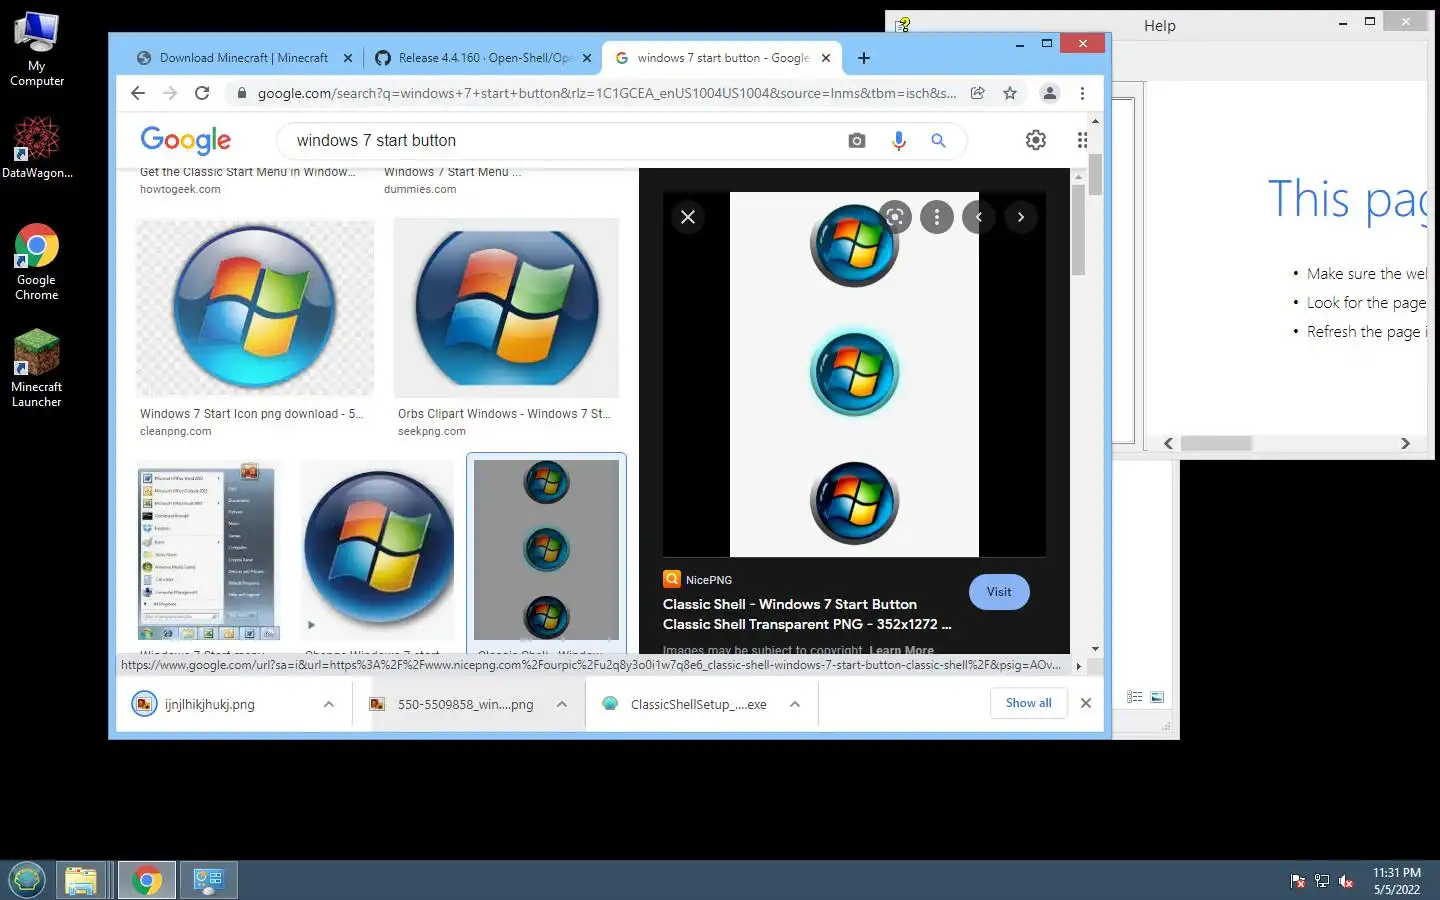The width and height of the screenshot is (1440, 900).
Task: Click Control Panel taskbar icon
Action: point(208,880)
